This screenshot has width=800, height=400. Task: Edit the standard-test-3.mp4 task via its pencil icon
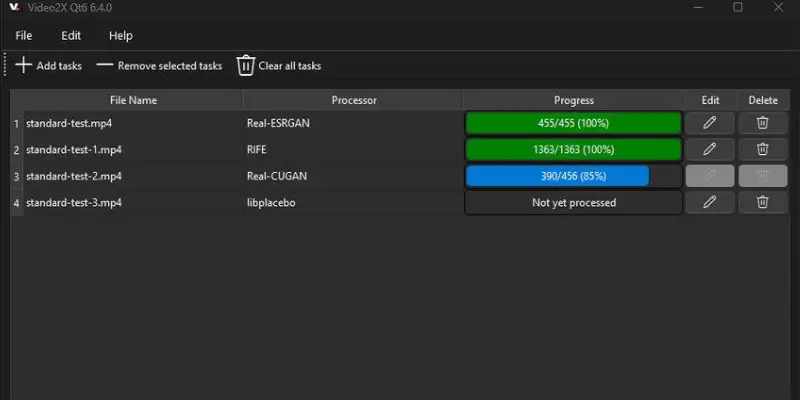(x=709, y=203)
